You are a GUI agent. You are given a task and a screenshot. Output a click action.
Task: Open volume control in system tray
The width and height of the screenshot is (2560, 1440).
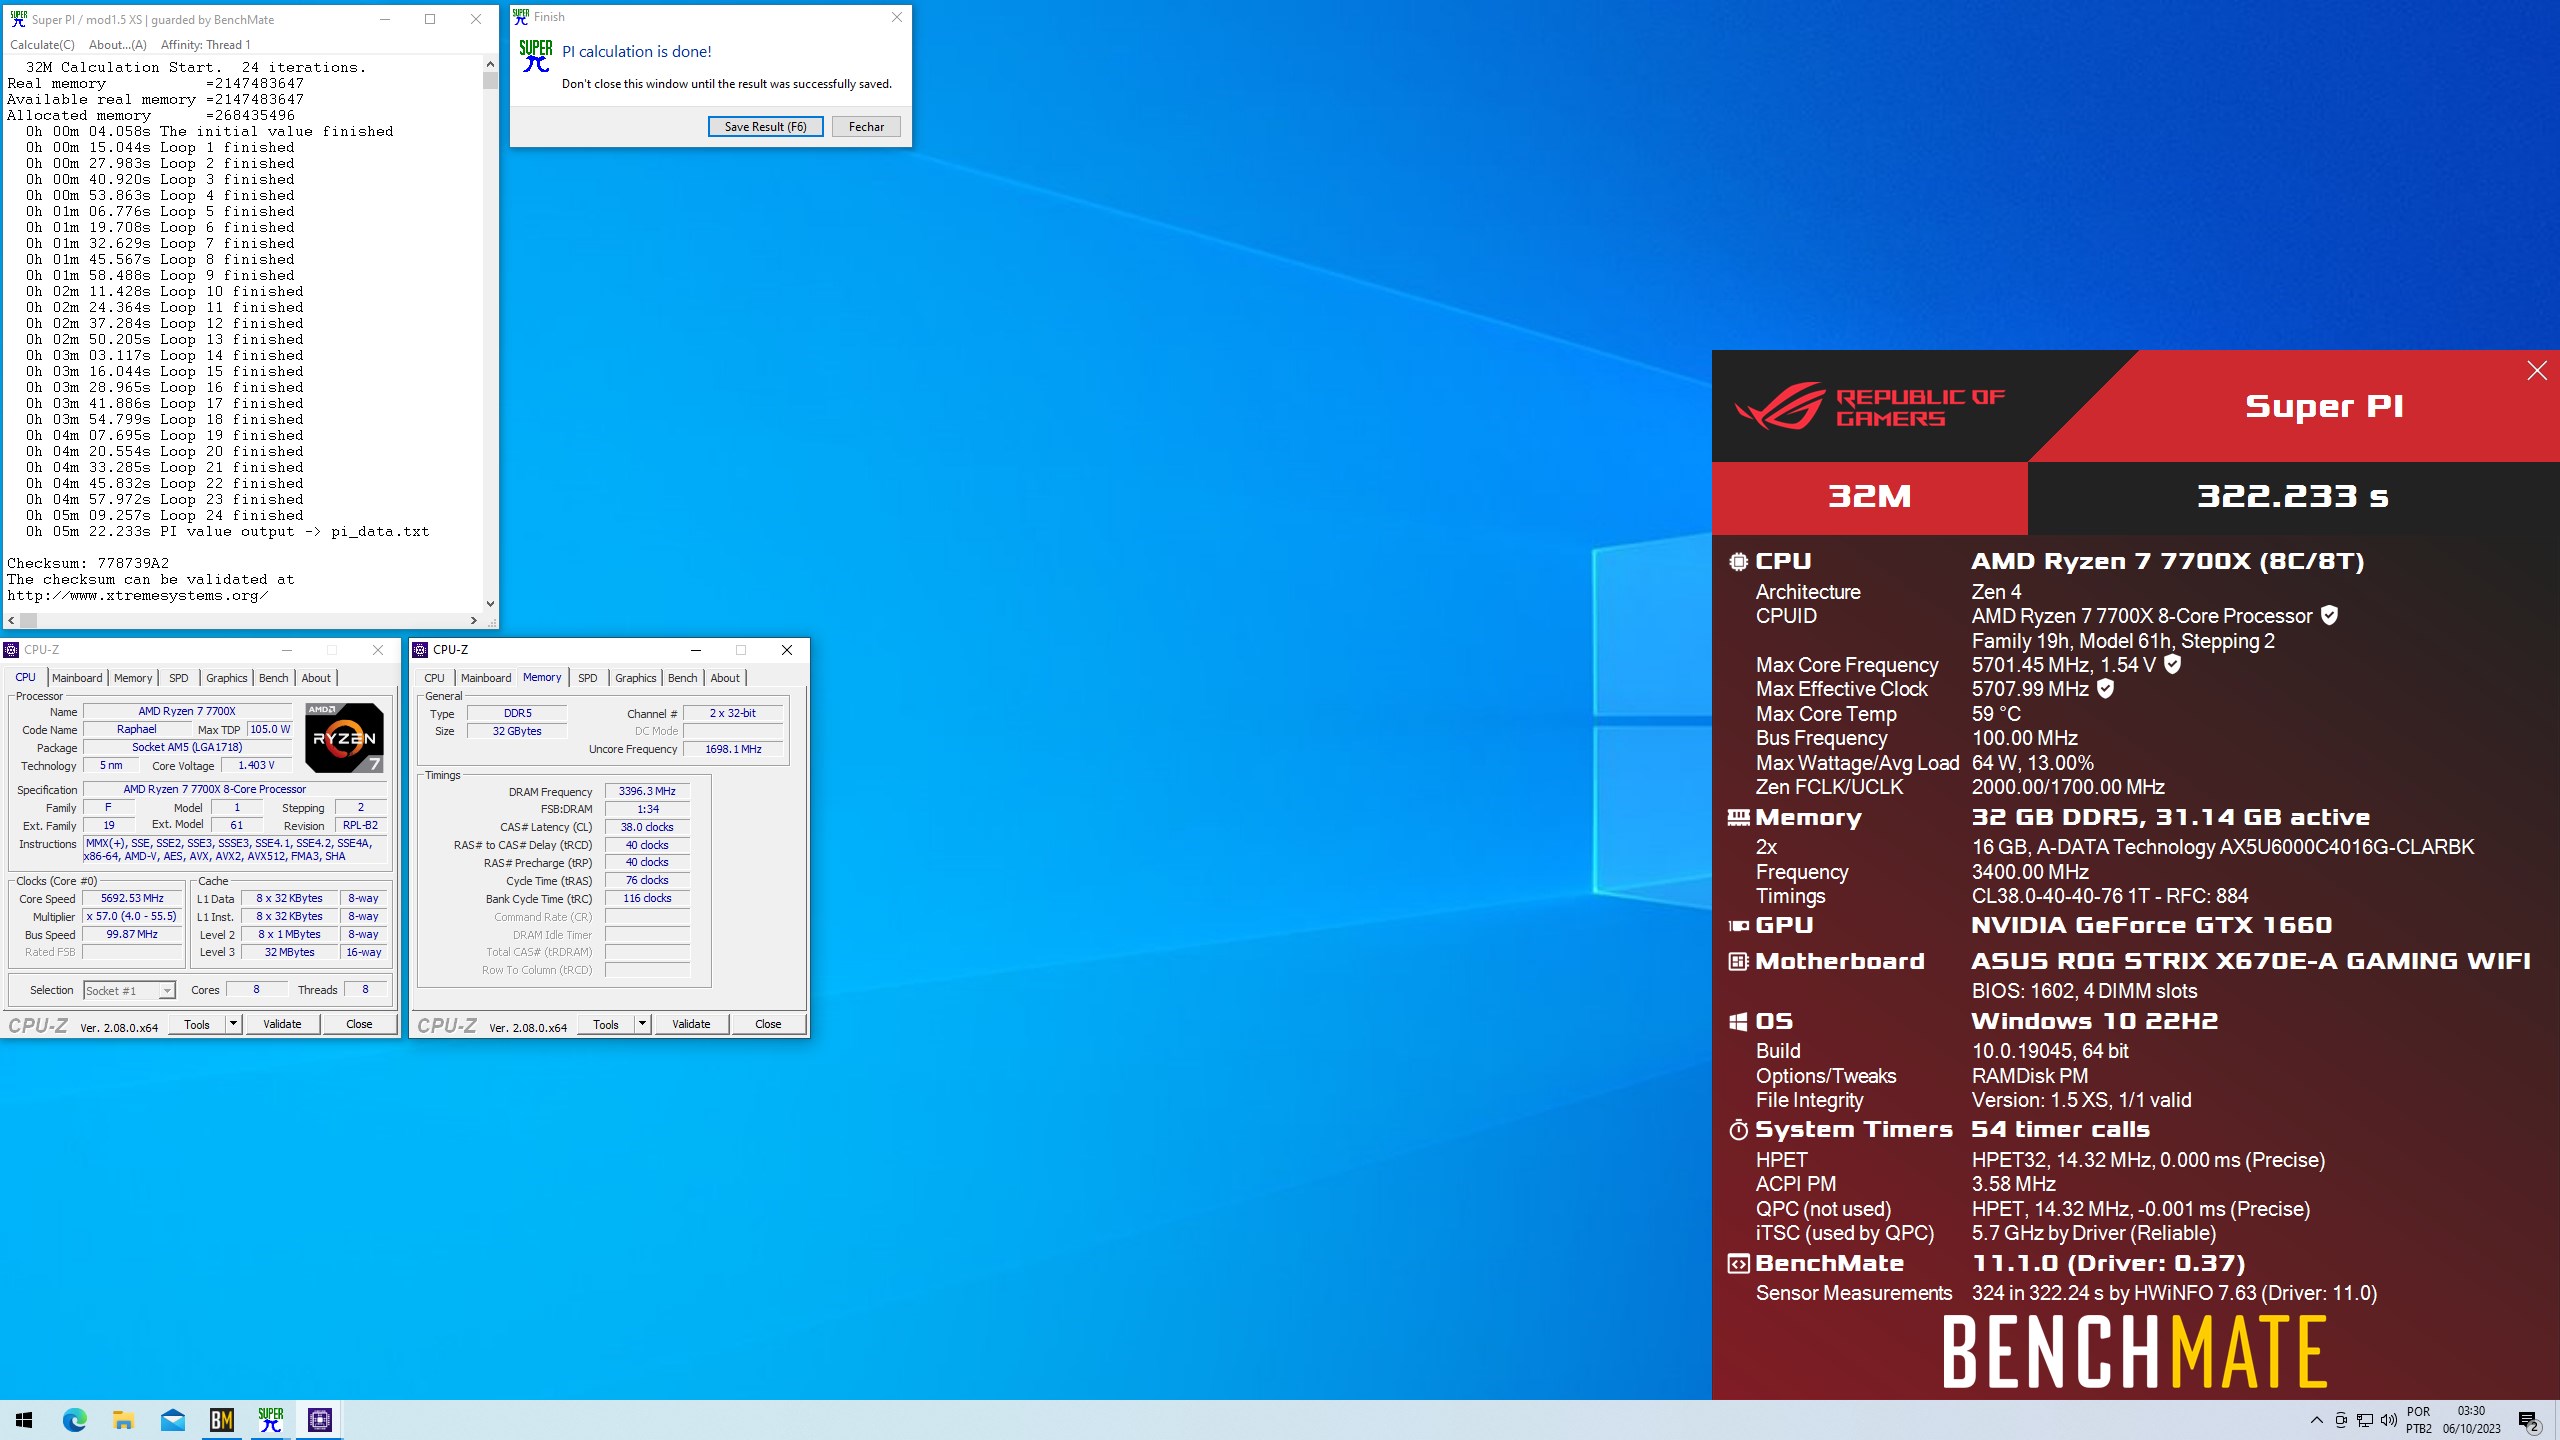[2389, 1420]
